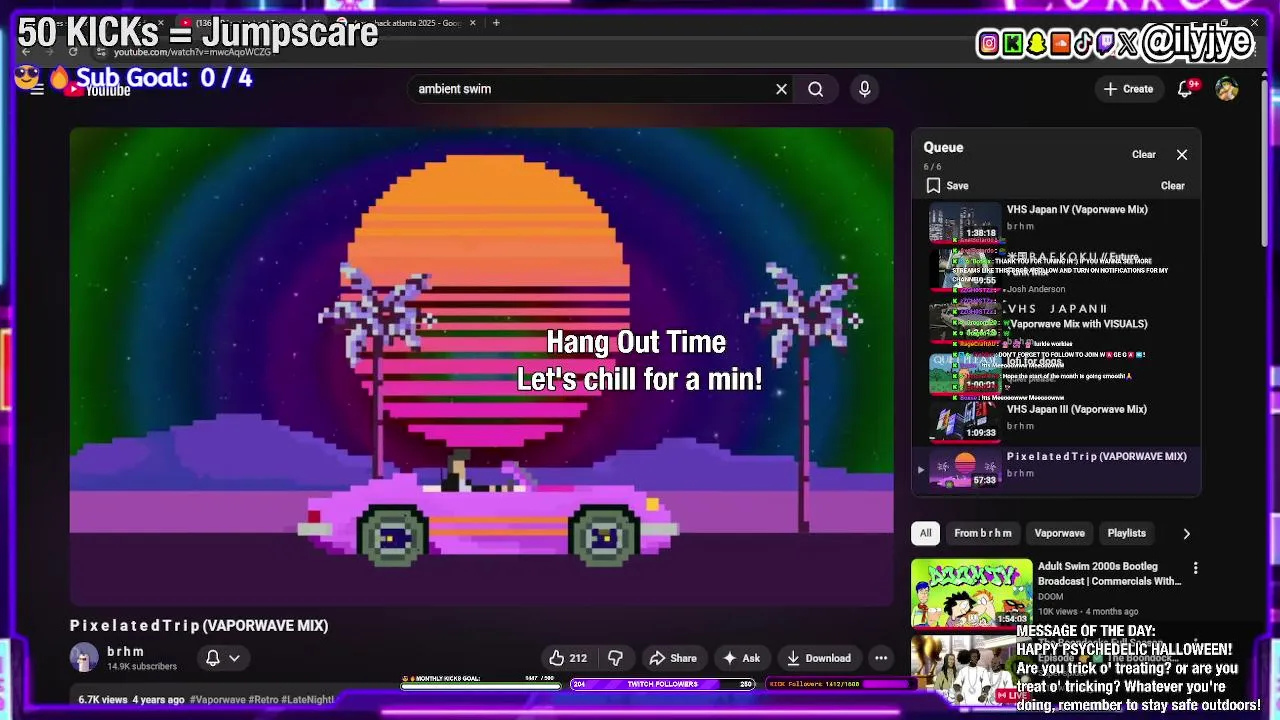Open more actions three-dot menu
Screen dimensions: 1280x720
tap(881, 658)
